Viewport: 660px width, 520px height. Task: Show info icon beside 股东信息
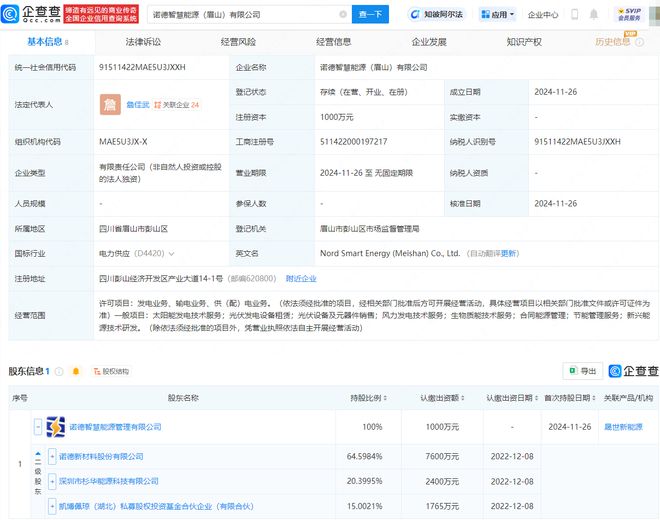tap(59, 371)
